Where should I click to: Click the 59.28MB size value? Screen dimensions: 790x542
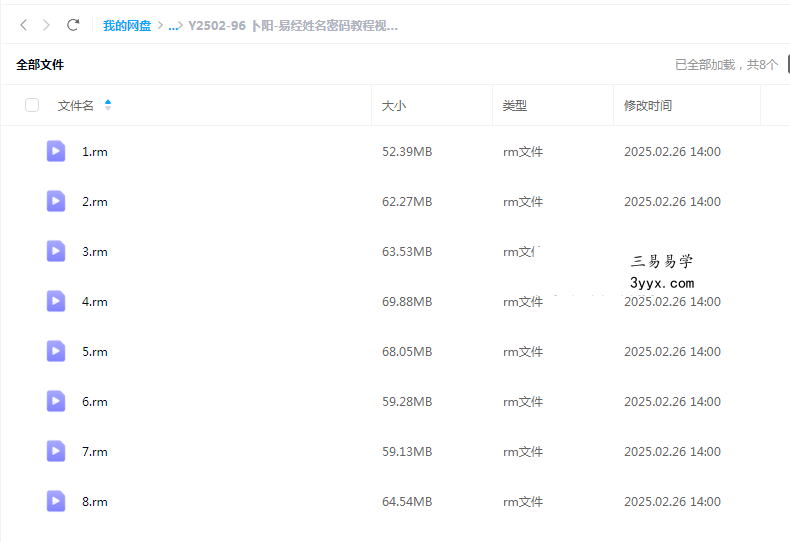click(407, 401)
